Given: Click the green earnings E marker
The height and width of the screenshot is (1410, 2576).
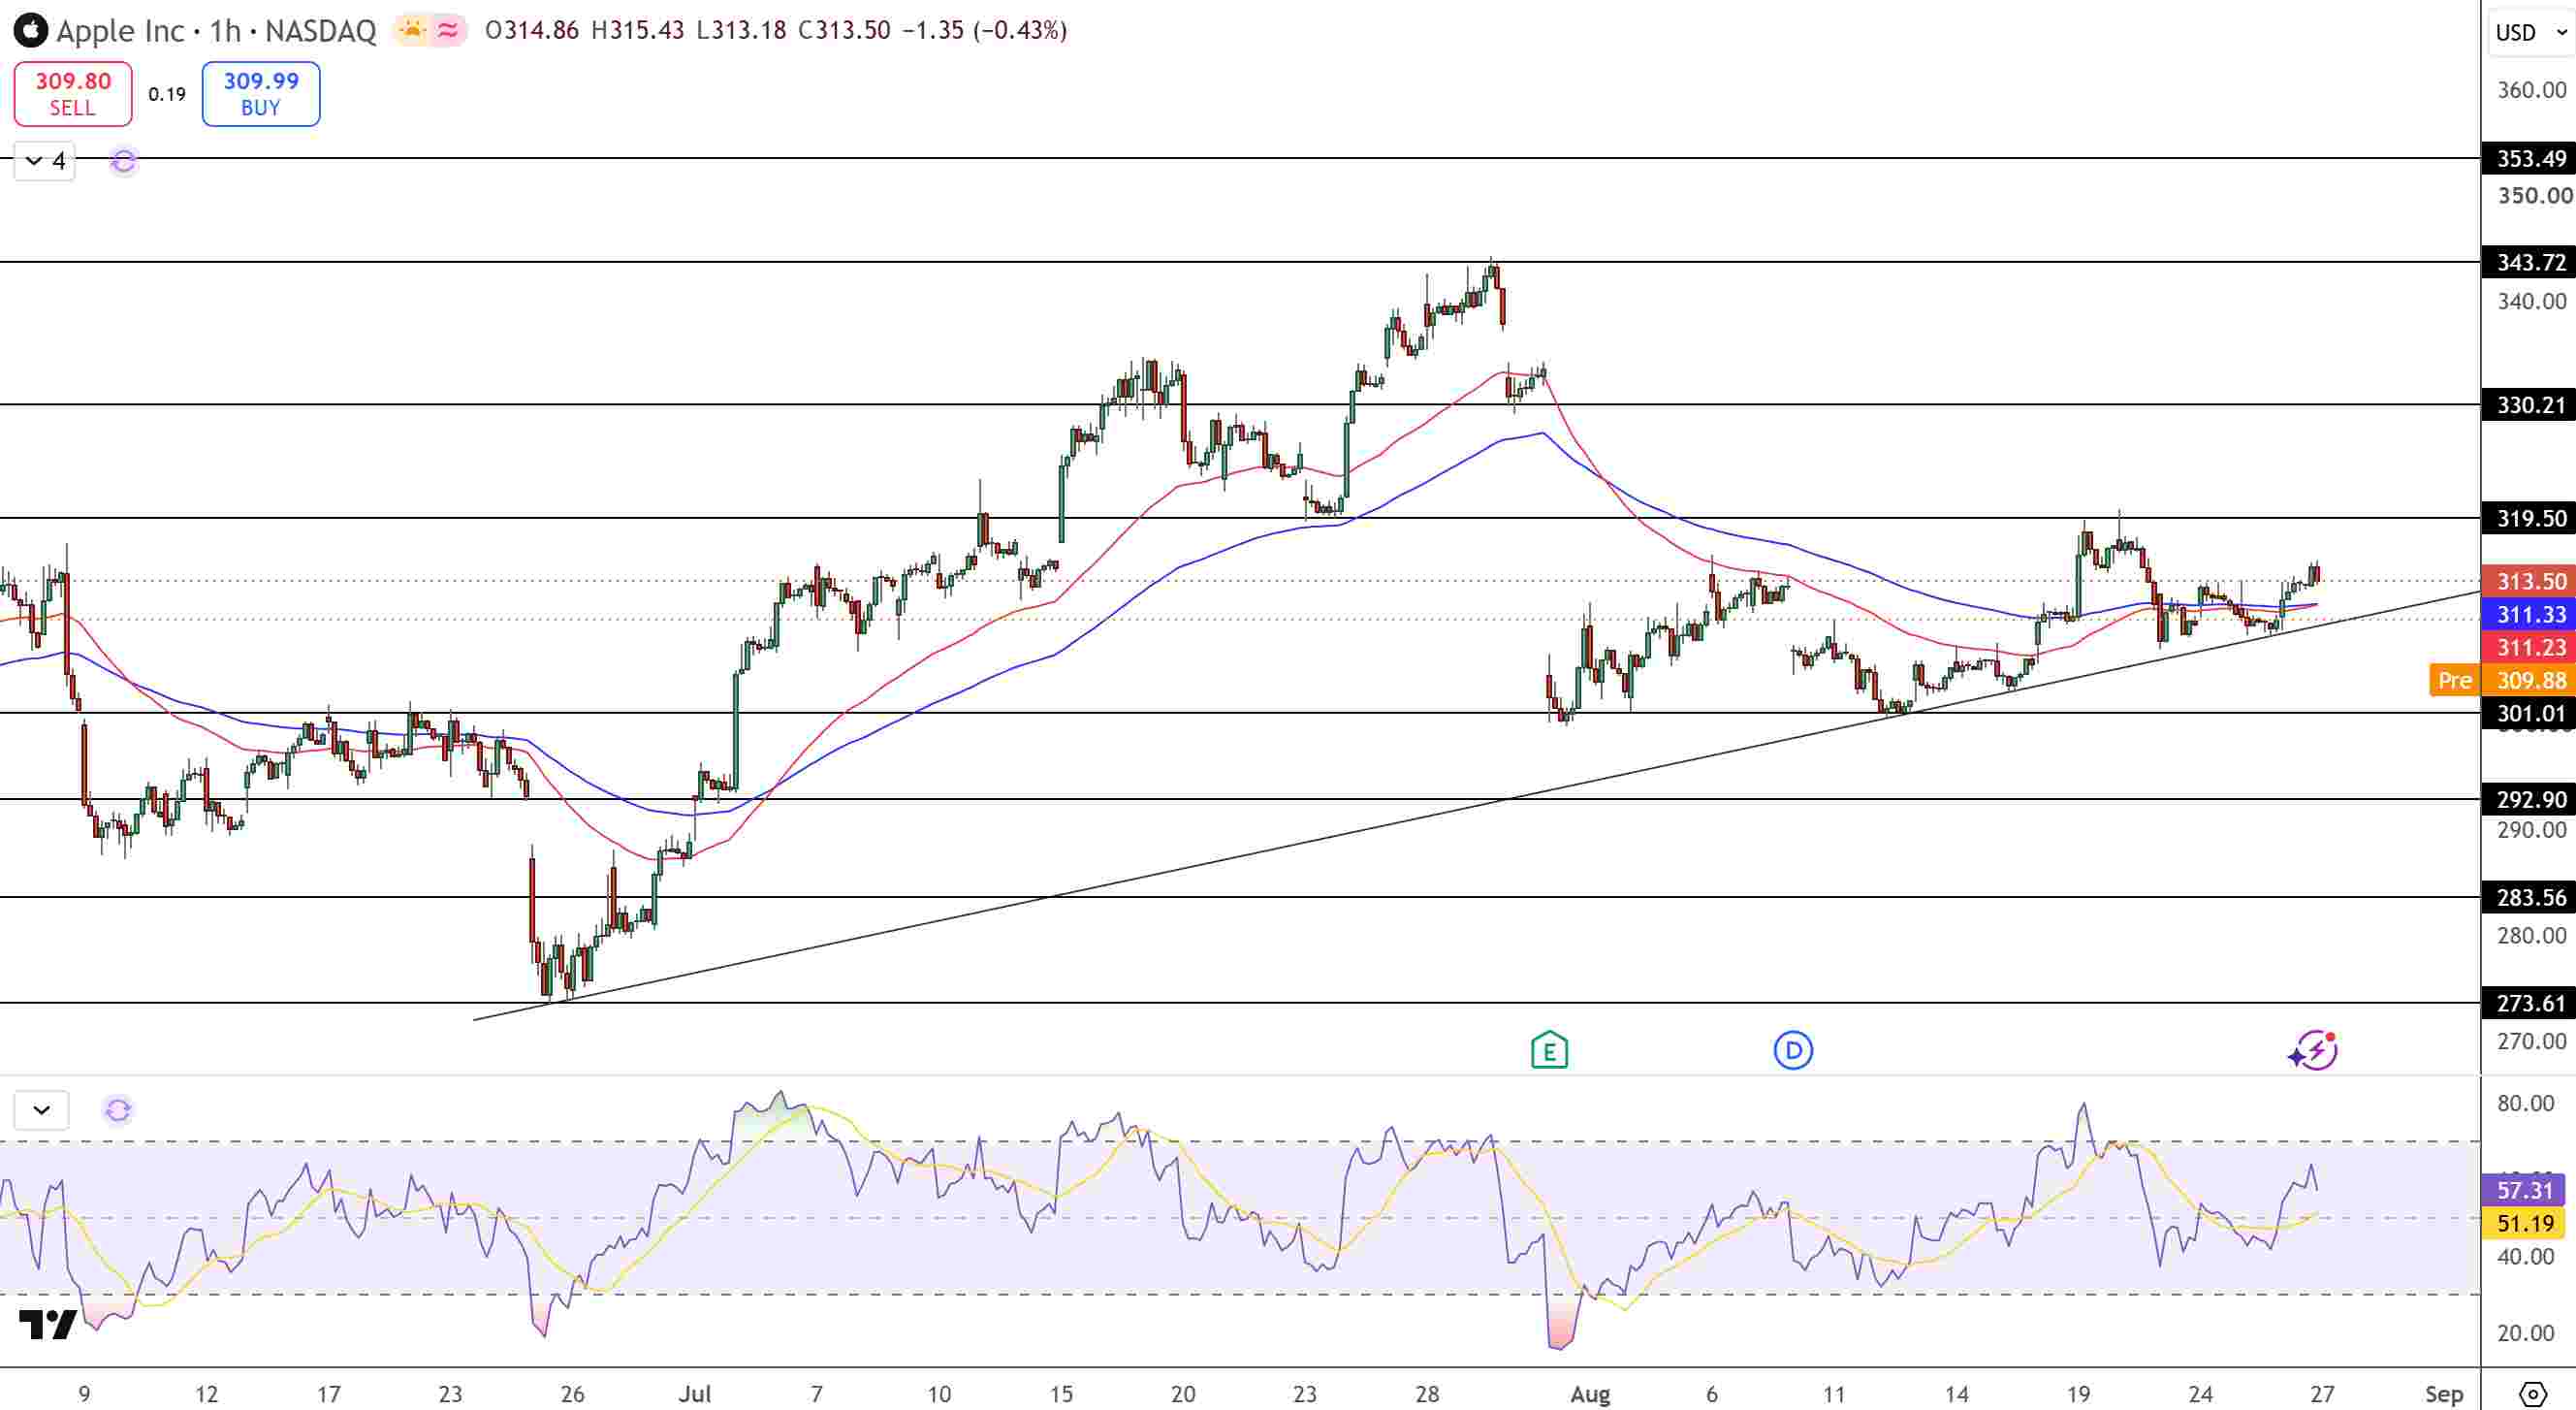Looking at the screenshot, I should coord(1549,1050).
